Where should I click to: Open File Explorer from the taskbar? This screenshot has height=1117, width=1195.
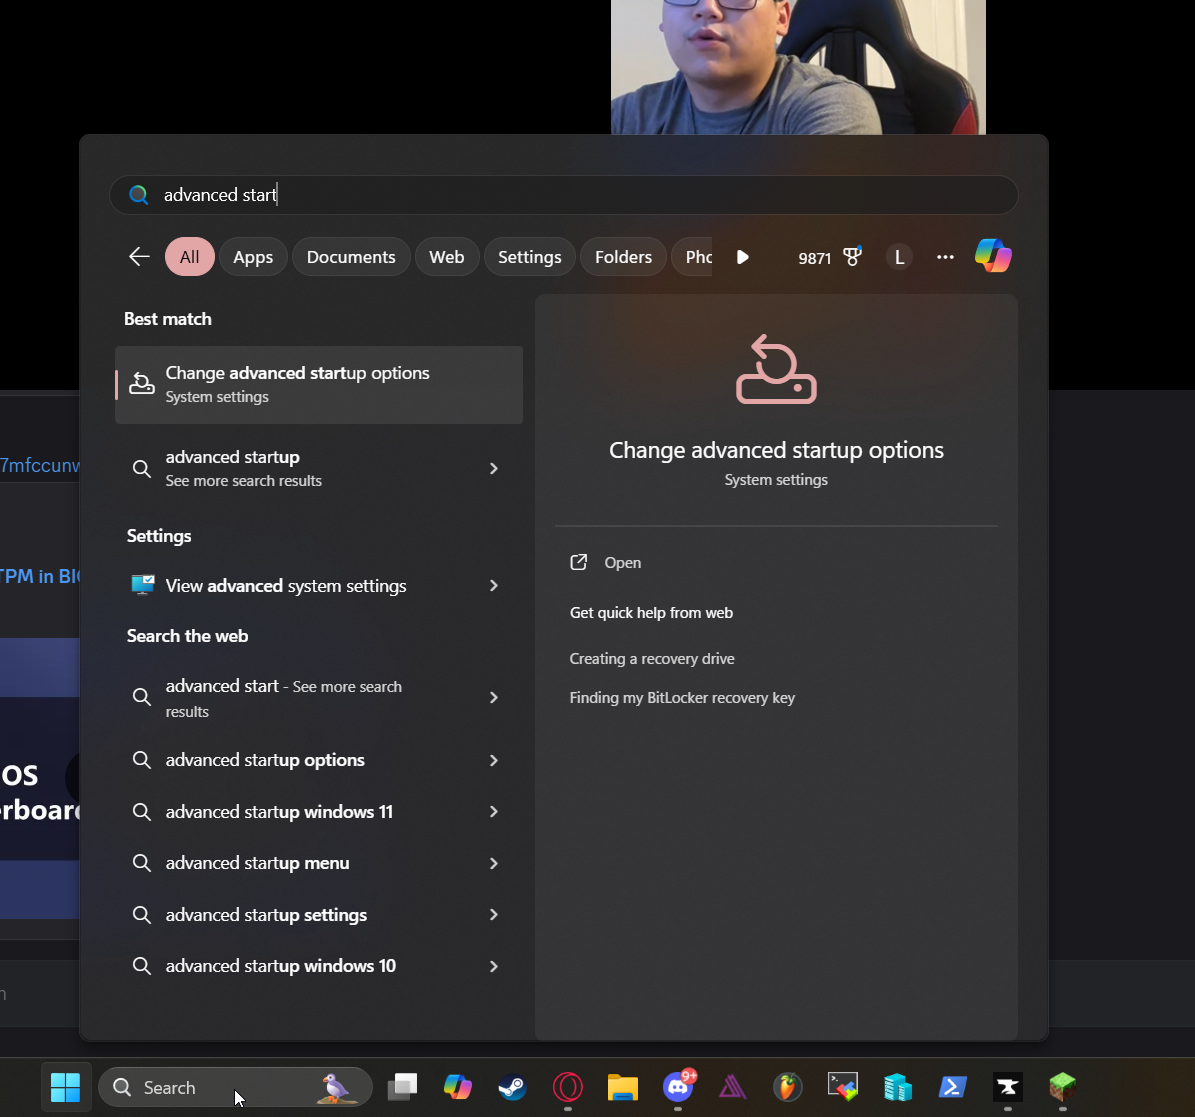click(x=623, y=1087)
